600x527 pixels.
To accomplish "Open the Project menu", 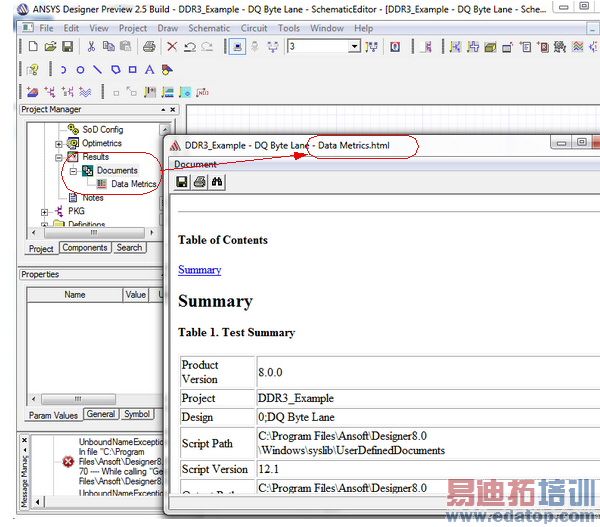I will 133,28.
